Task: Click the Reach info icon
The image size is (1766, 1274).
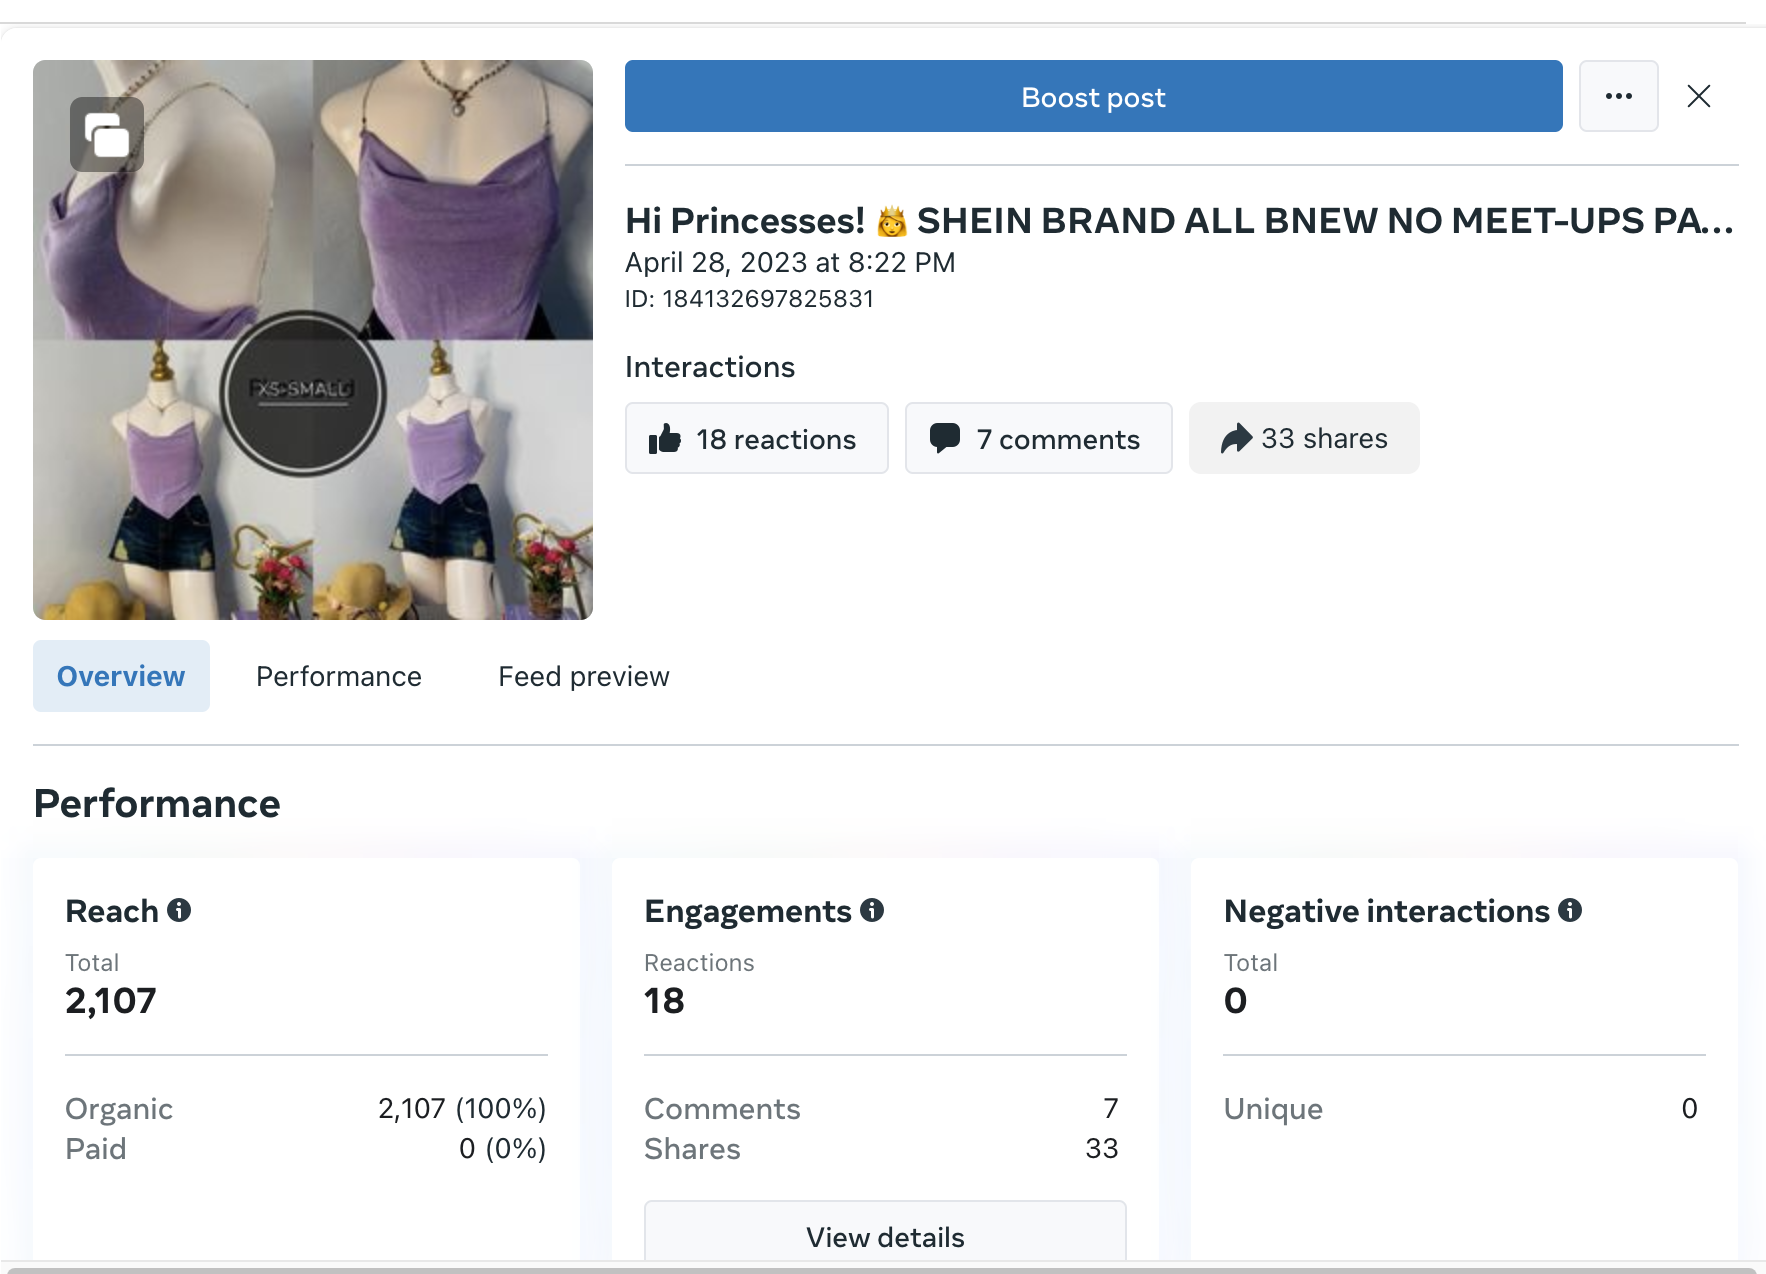Action: click(x=179, y=910)
